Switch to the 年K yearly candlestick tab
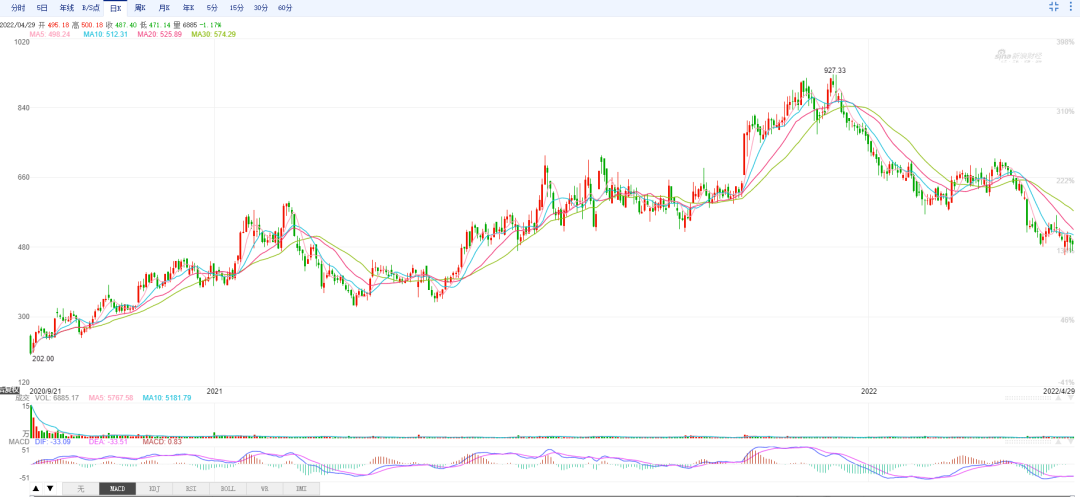This screenshot has height=497, width=1080. pyautogui.click(x=188, y=8)
